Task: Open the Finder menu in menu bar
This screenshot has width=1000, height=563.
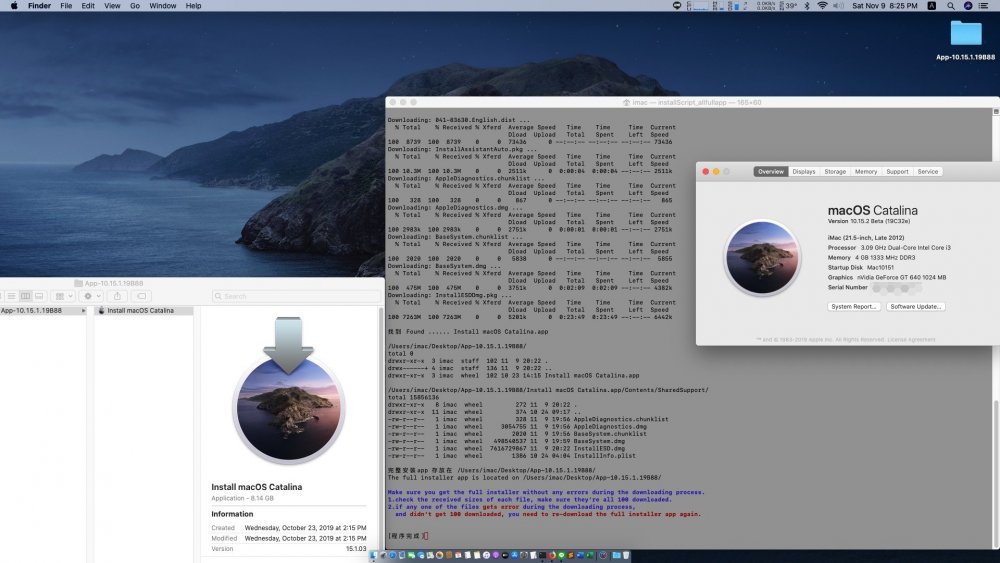Action: tap(39, 6)
